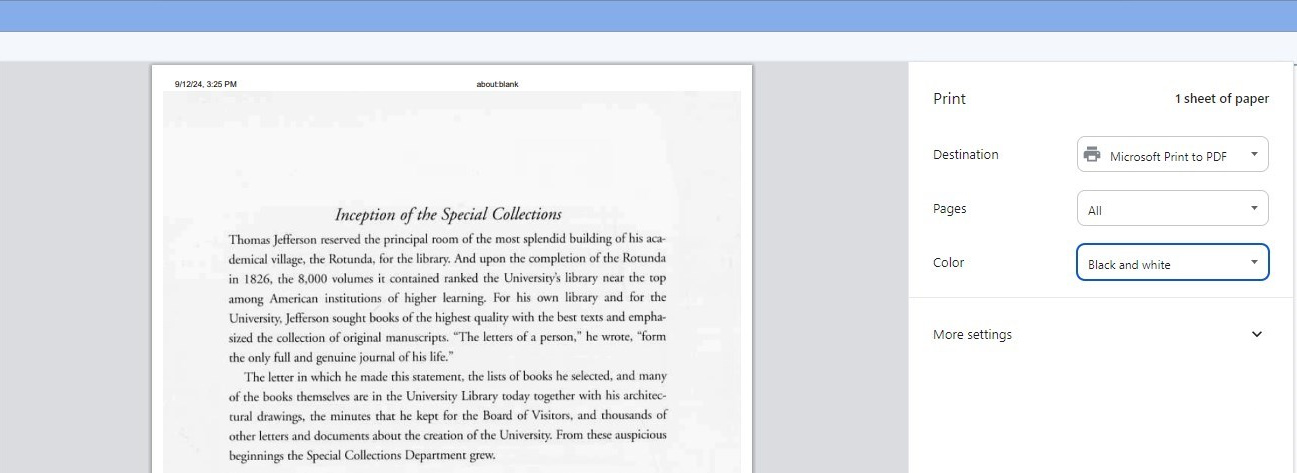Click the blue window title bar
1297x473 pixels.
[648, 15]
